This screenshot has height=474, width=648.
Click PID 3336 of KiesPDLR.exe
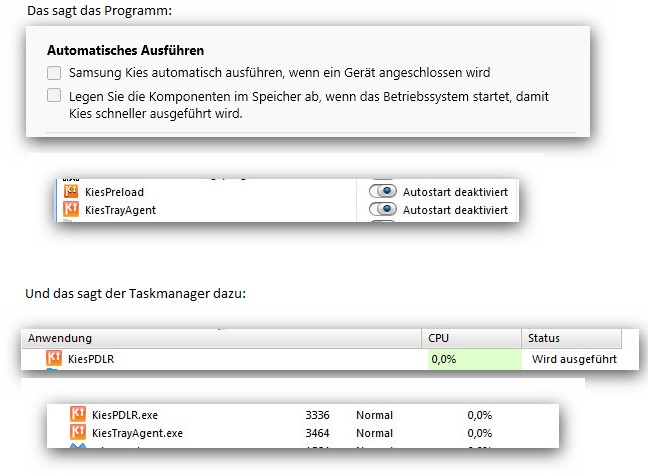[x=317, y=415]
